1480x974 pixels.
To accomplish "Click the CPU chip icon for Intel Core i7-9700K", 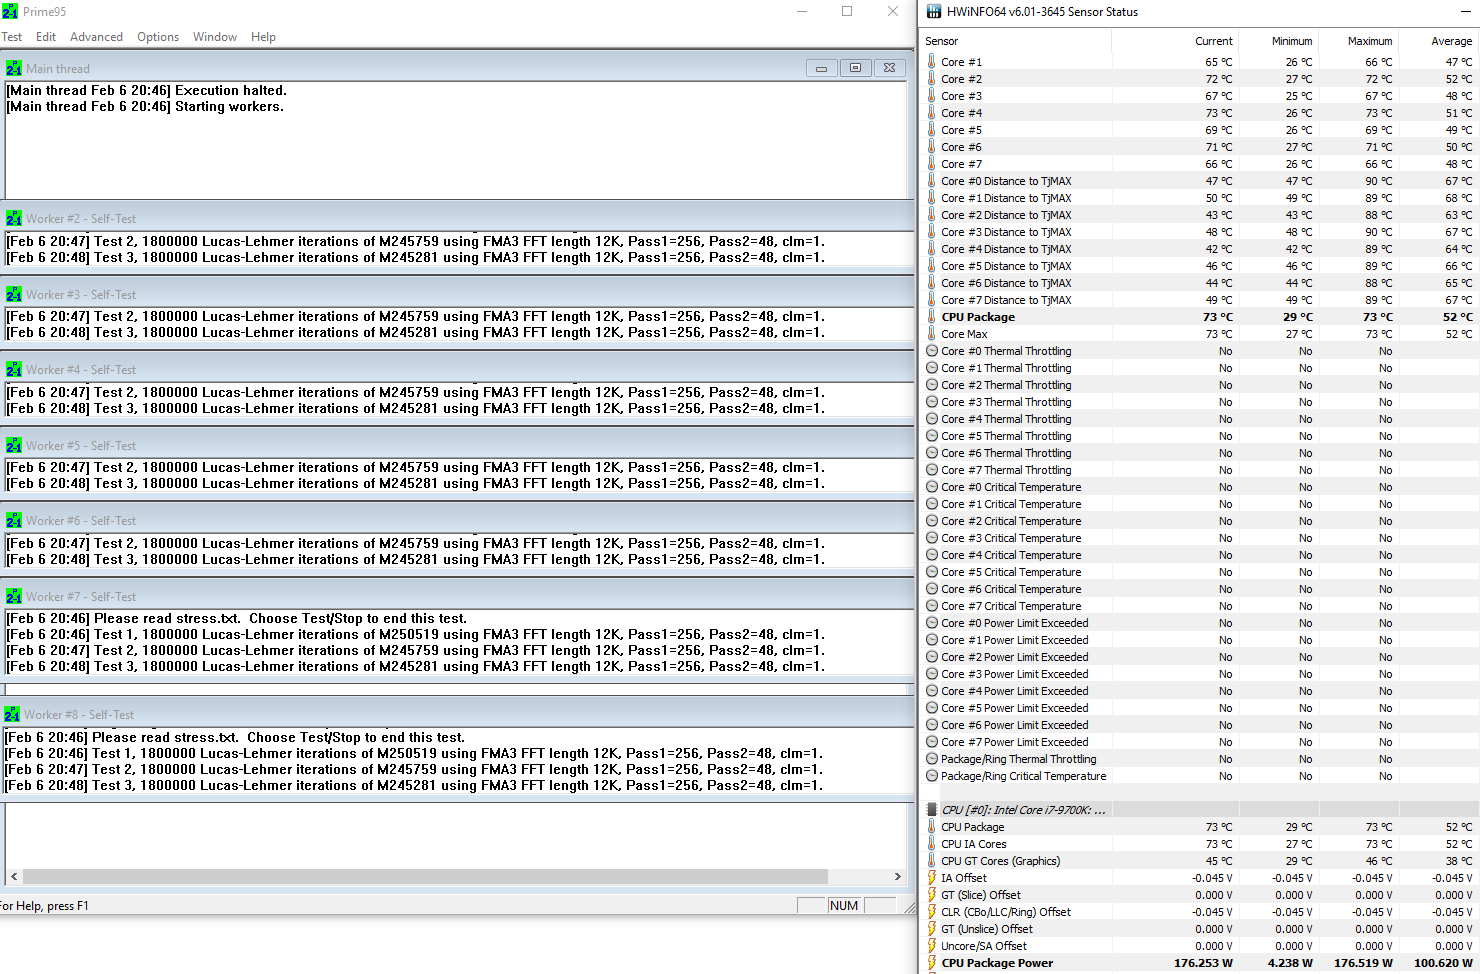I will click(x=932, y=810).
